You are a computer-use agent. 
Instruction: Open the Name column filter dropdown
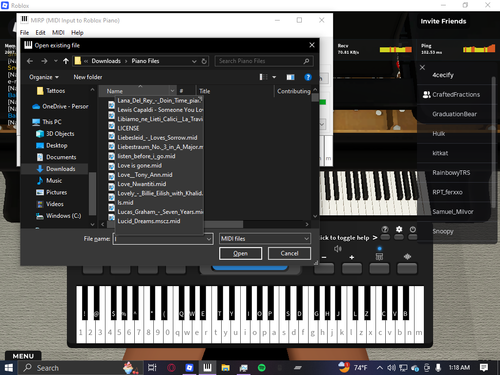tap(172, 91)
